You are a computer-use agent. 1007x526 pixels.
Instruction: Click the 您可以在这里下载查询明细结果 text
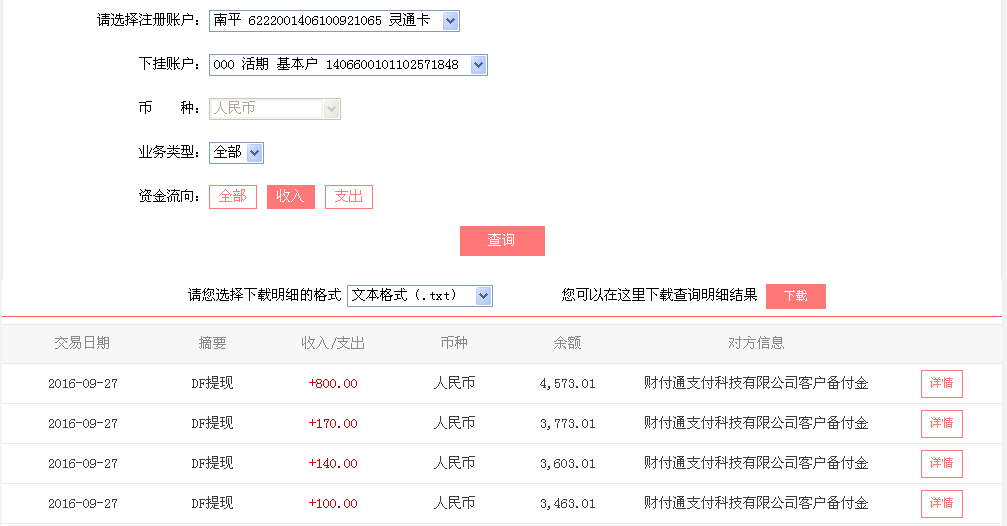pos(660,295)
